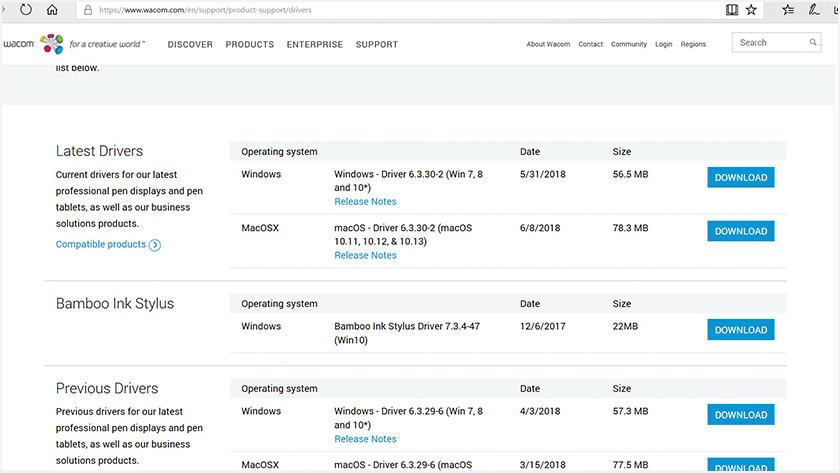Image resolution: width=840 pixels, height=473 pixels.
Task: Add page to favorites star icon
Action: (x=752, y=10)
